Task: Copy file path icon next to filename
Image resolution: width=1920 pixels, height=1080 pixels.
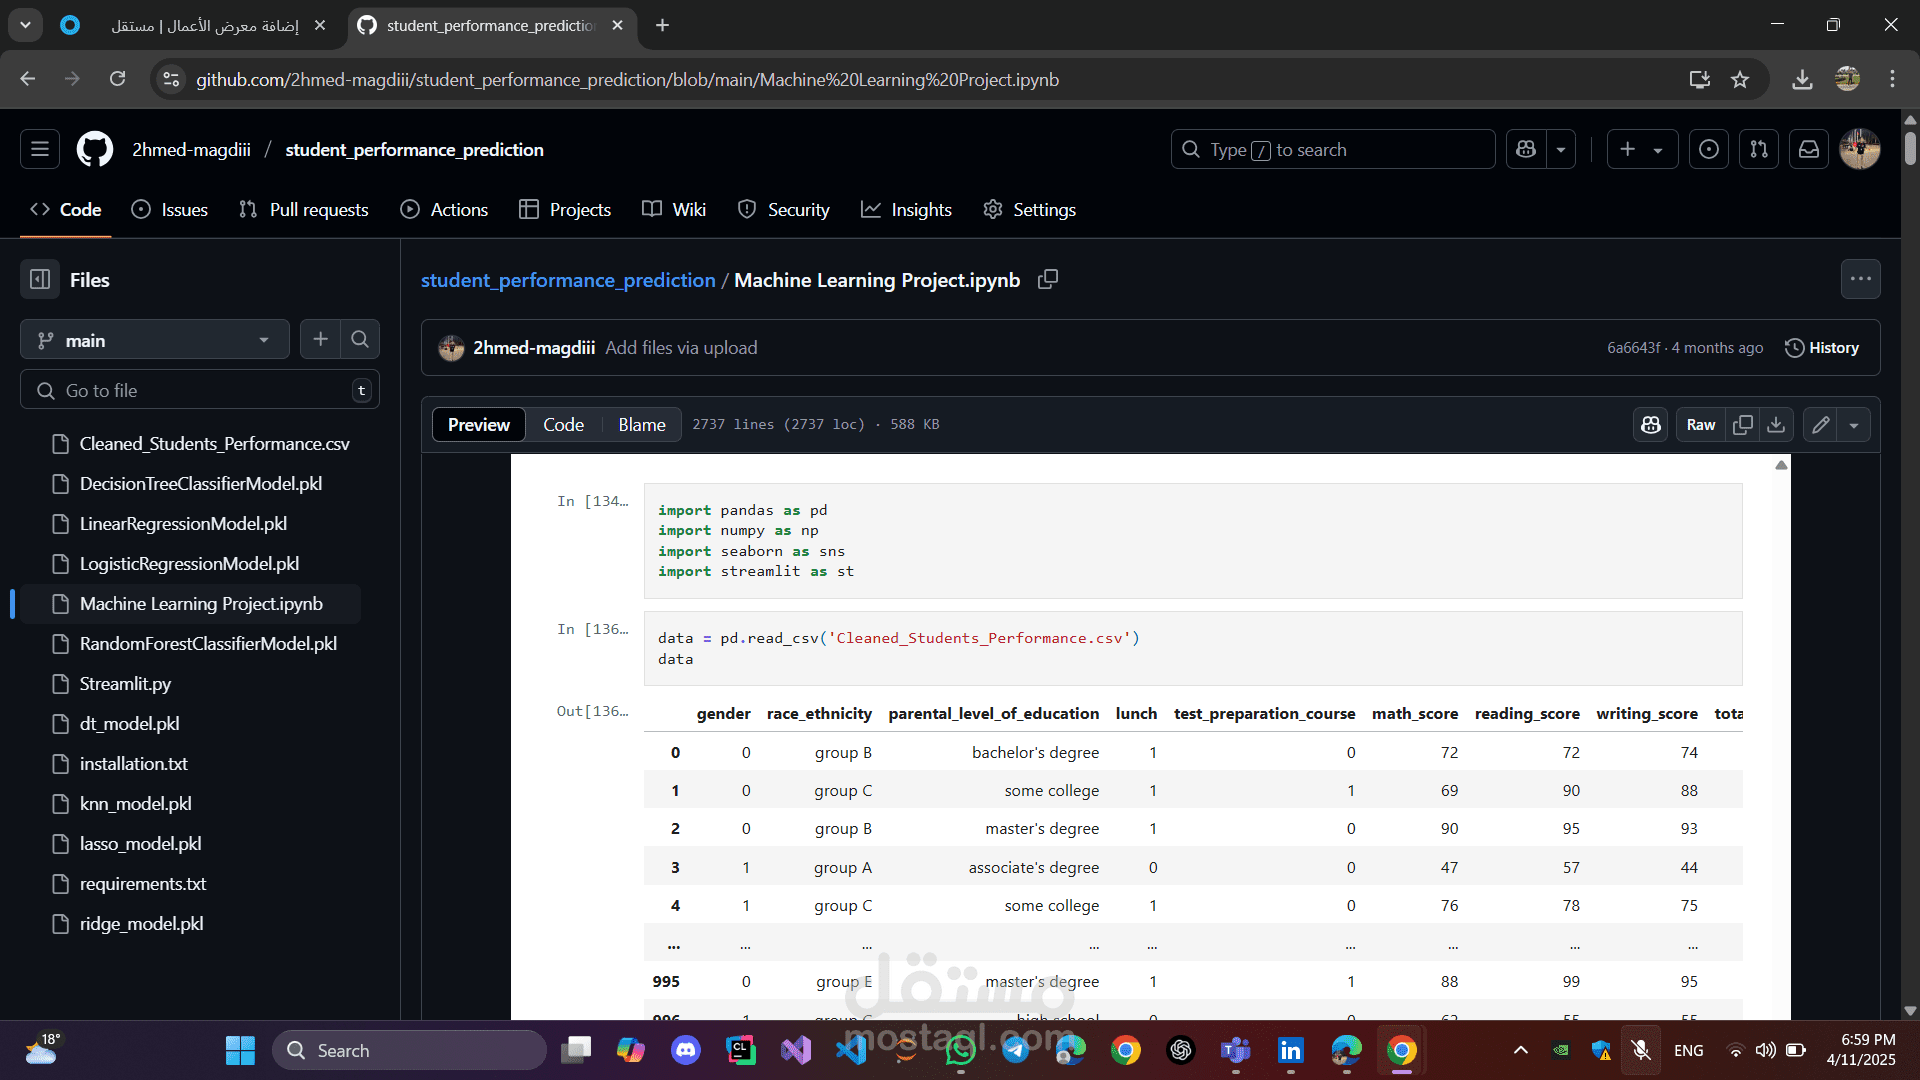Action: coord(1048,280)
